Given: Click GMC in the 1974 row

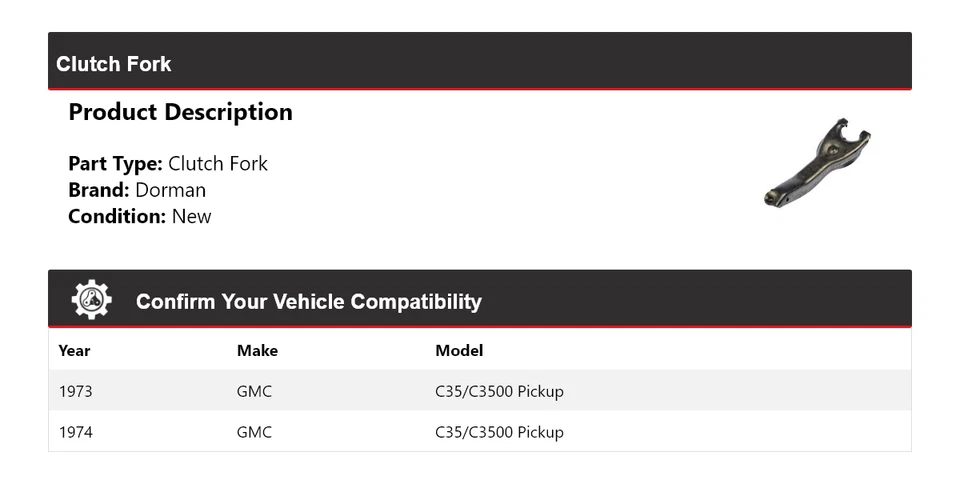Looking at the screenshot, I should point(254,432).
